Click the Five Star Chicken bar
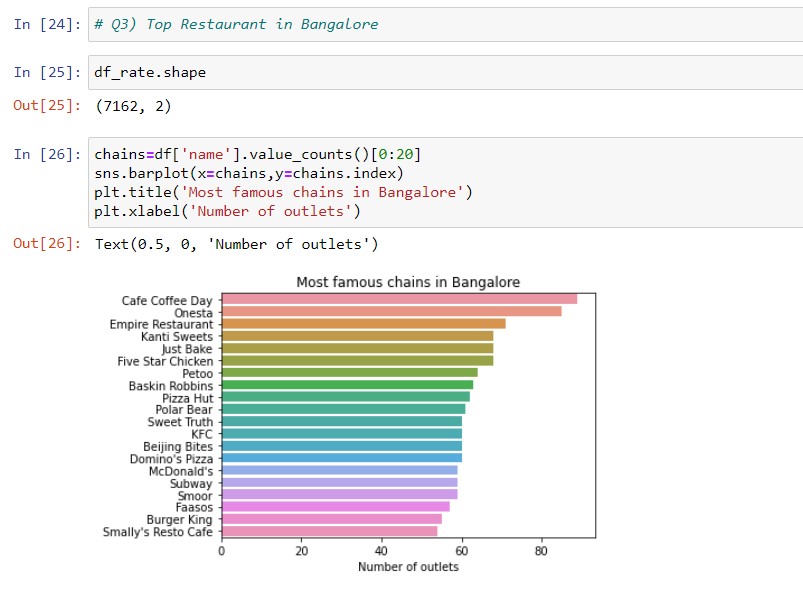This screenshot has width=803, height=589. point(357,361)
